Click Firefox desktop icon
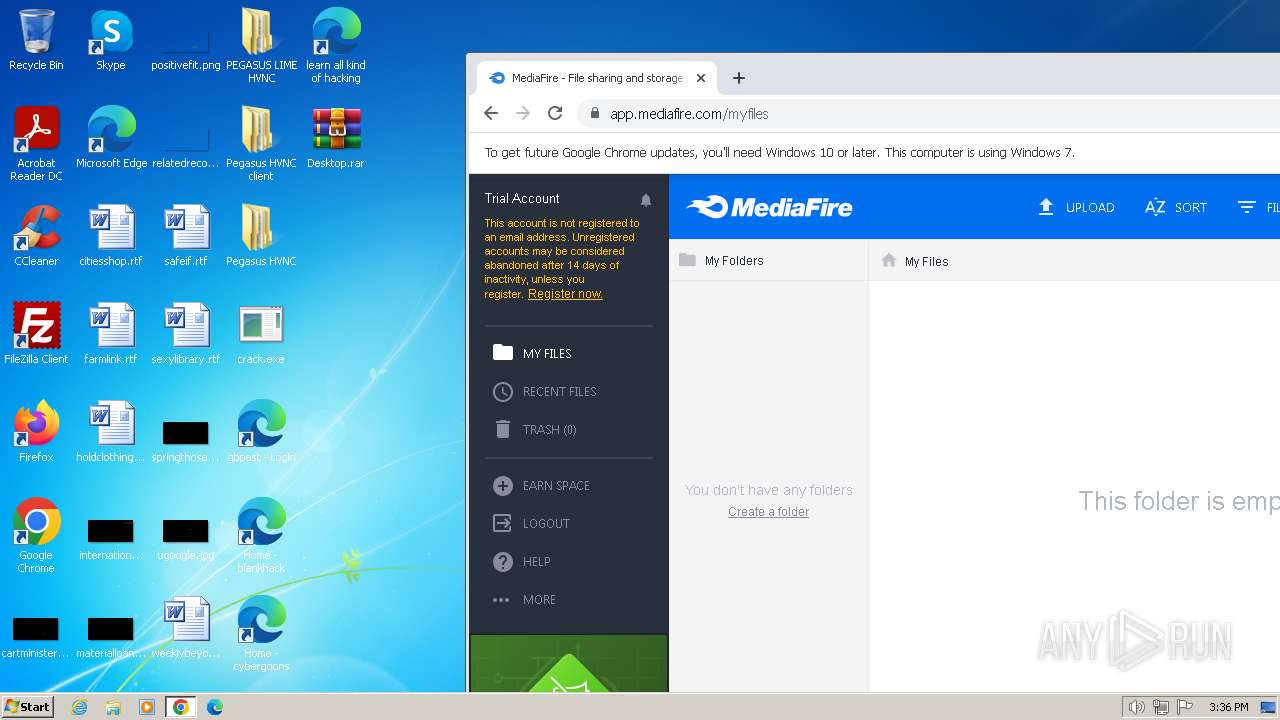1280x720 pixels. (x=36, y=432)
